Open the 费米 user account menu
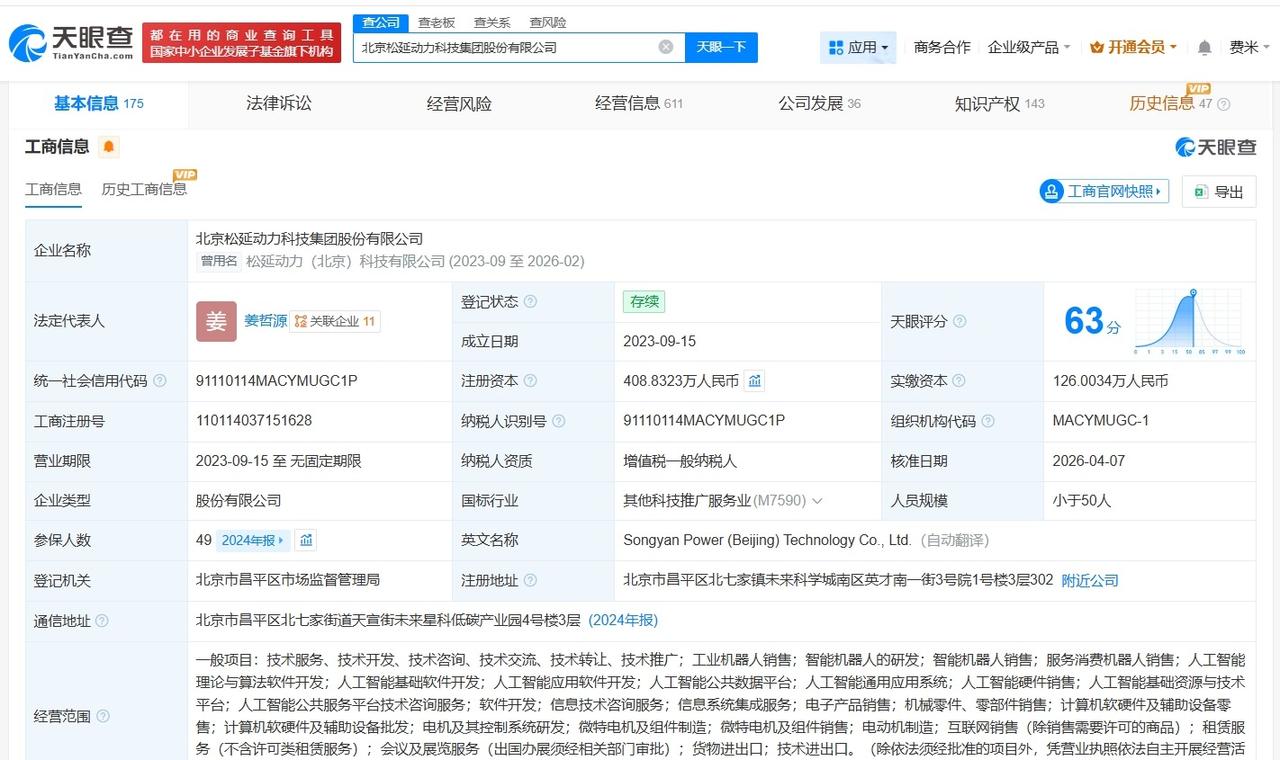Viewport: 1280px width, 760px height. pyautogui.click(x=1249, y=47)
